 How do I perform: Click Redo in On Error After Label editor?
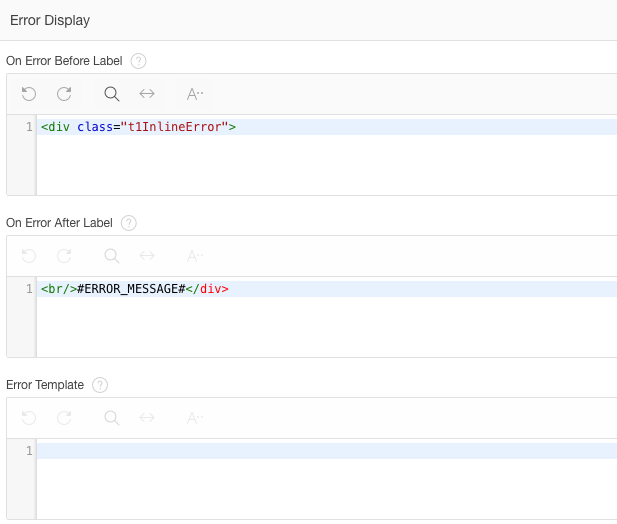point(64,256)
